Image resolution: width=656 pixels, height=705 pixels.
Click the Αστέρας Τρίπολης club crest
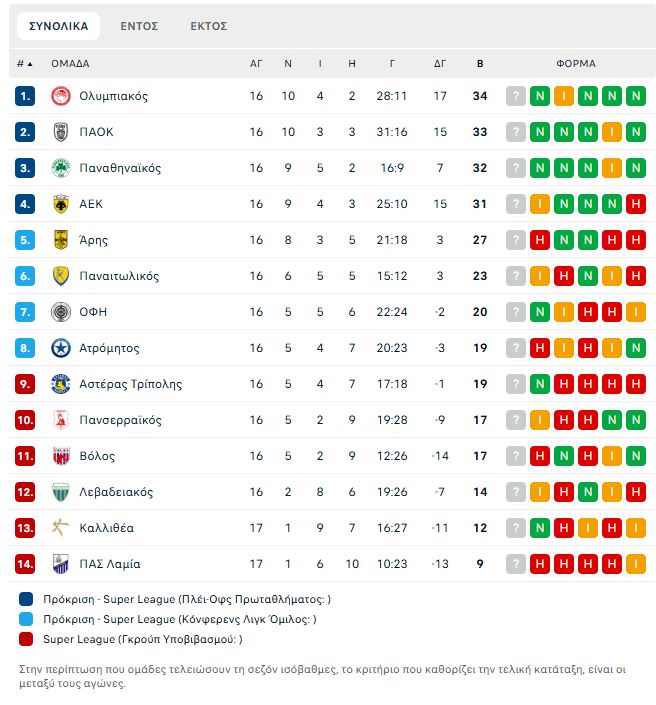point(61,384)
